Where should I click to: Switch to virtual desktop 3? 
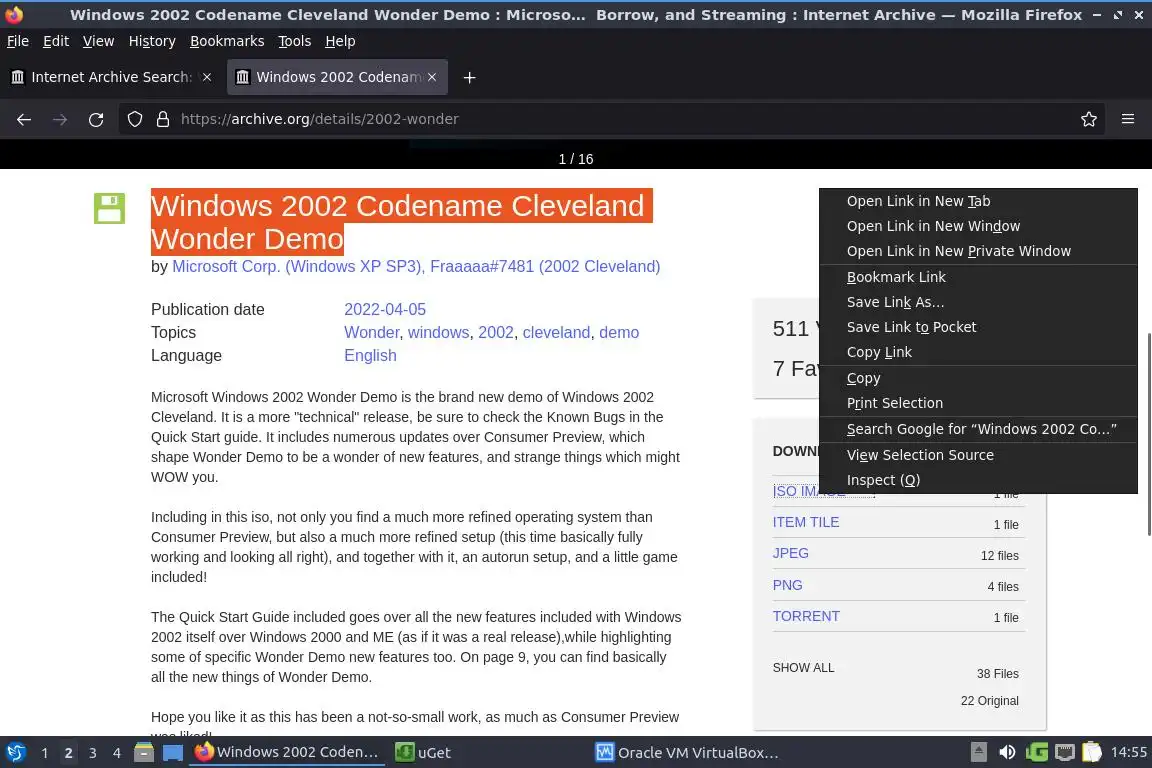[x=93, y=753]
